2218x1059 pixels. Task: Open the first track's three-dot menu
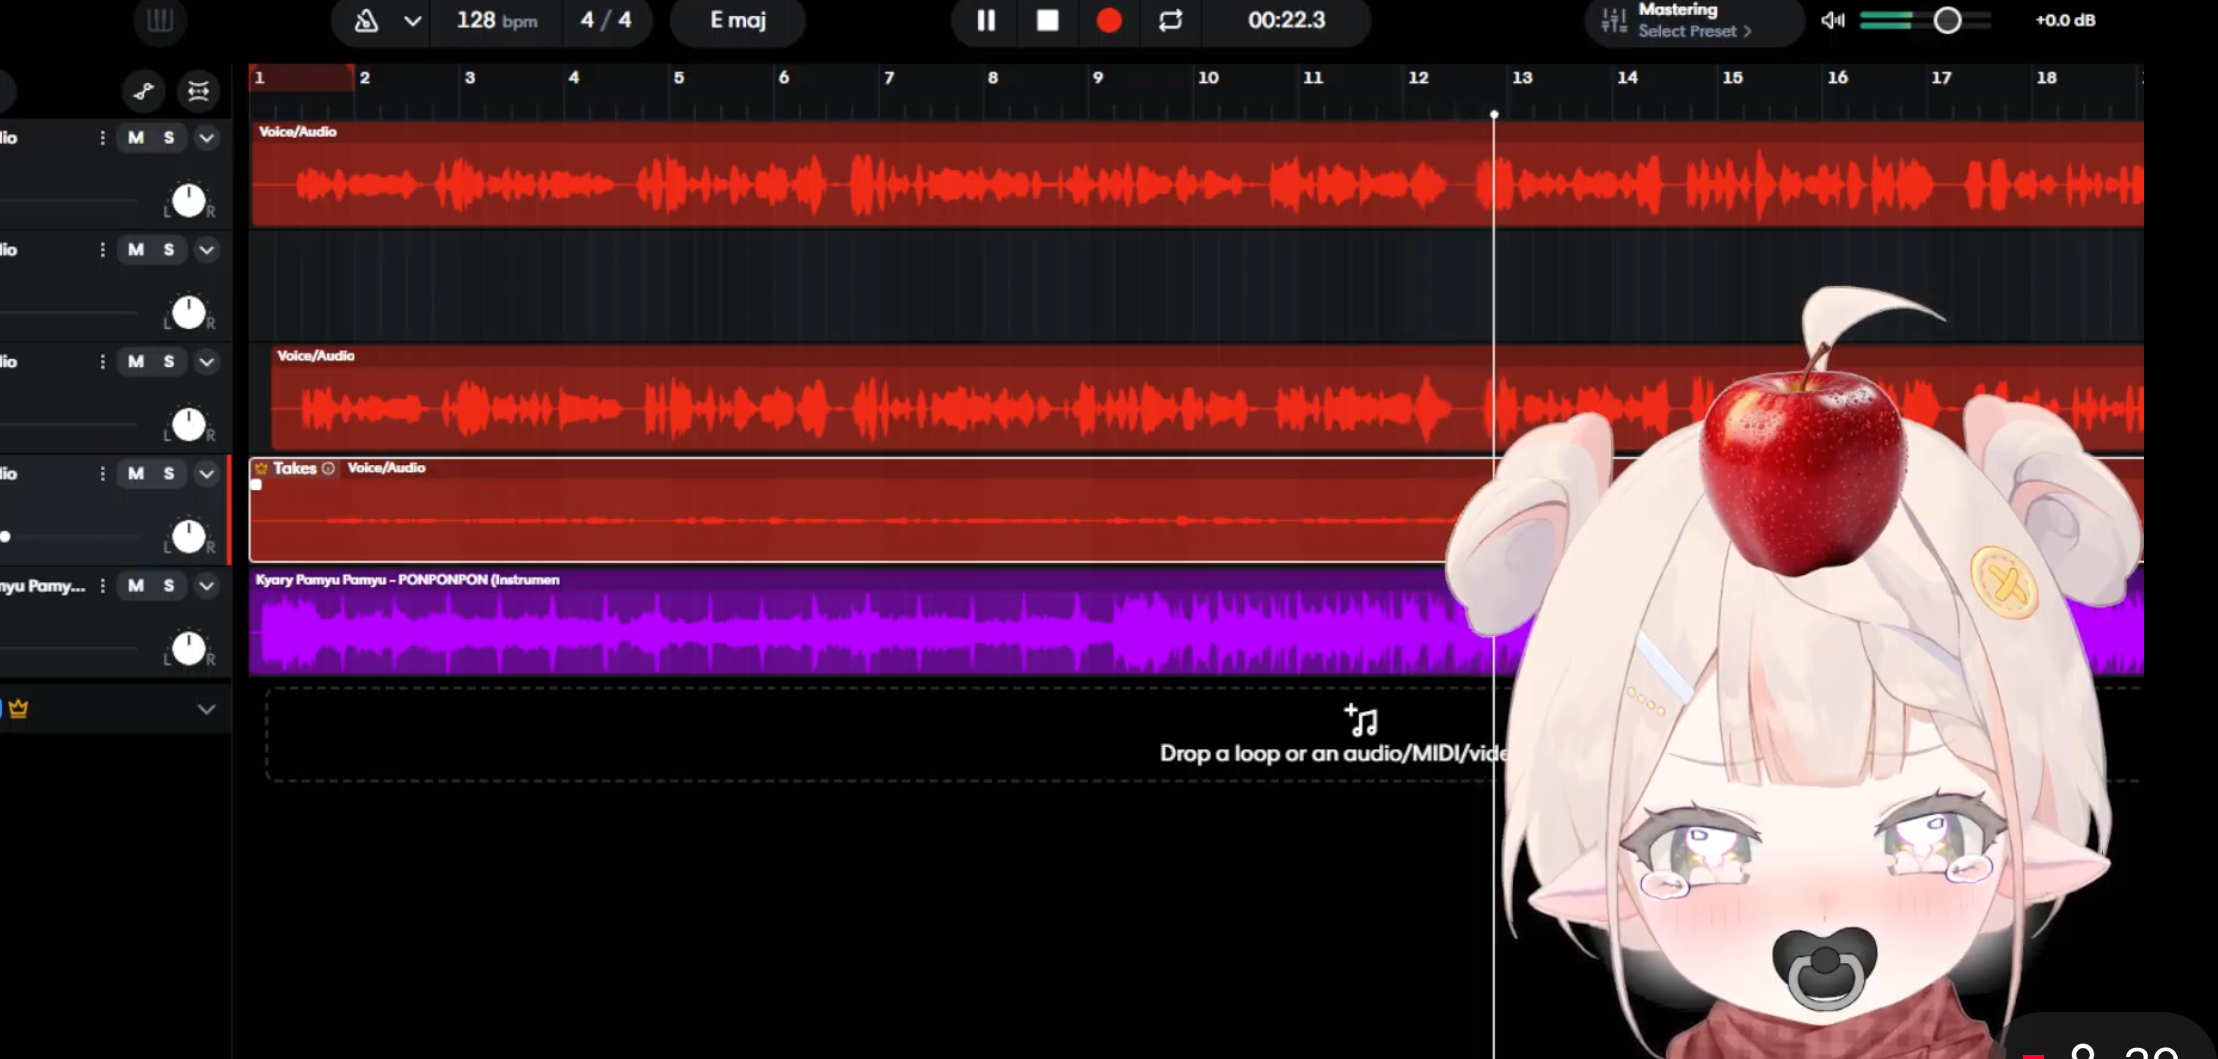click(102, 138)
